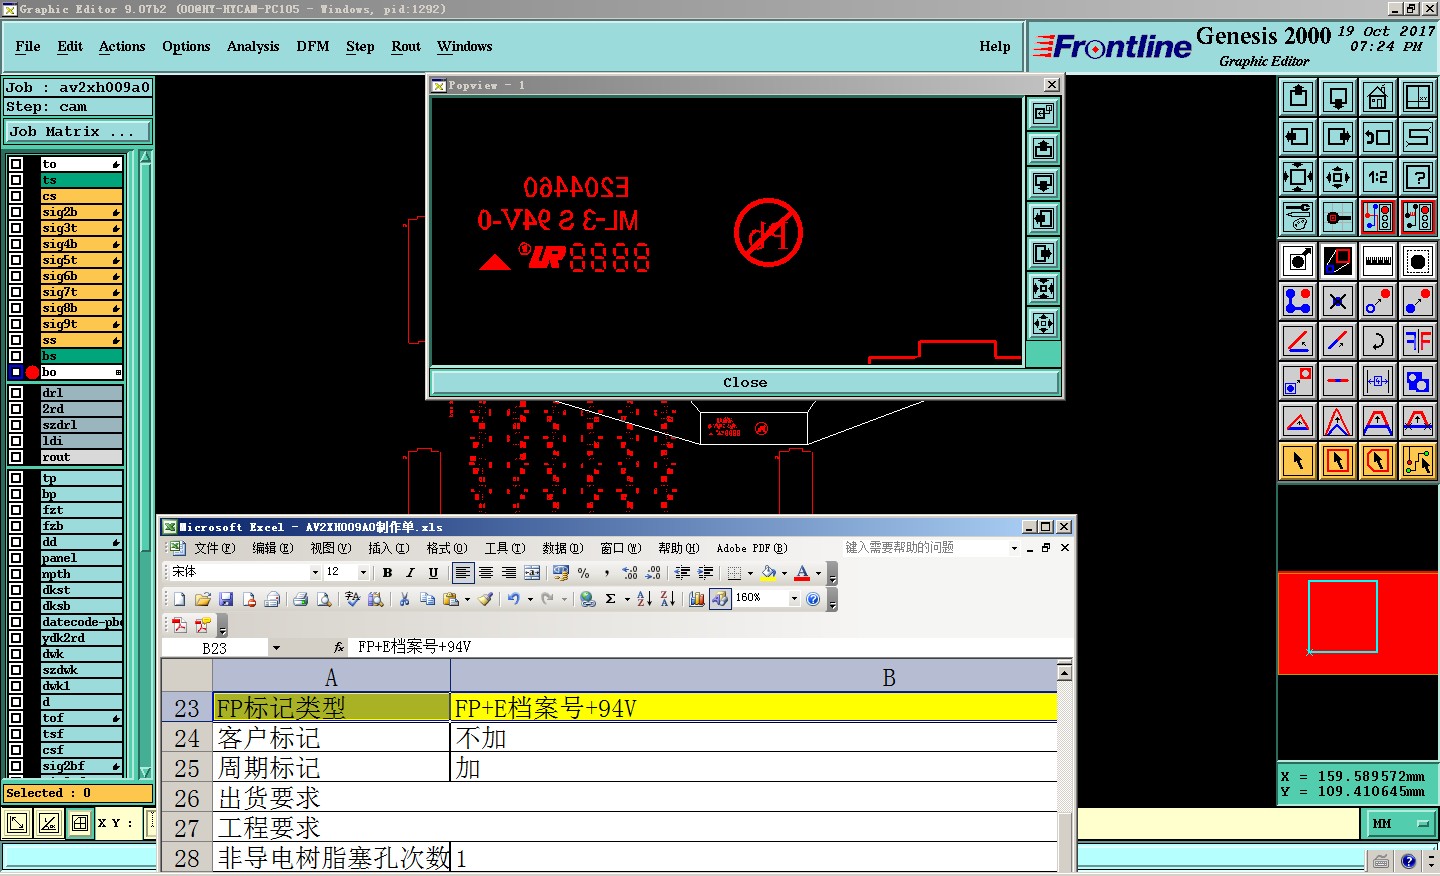Image resolution: width=1440 pixels, height=876 pixels.
Task: Center-align text in Excel
Action: tap(486, 573)
